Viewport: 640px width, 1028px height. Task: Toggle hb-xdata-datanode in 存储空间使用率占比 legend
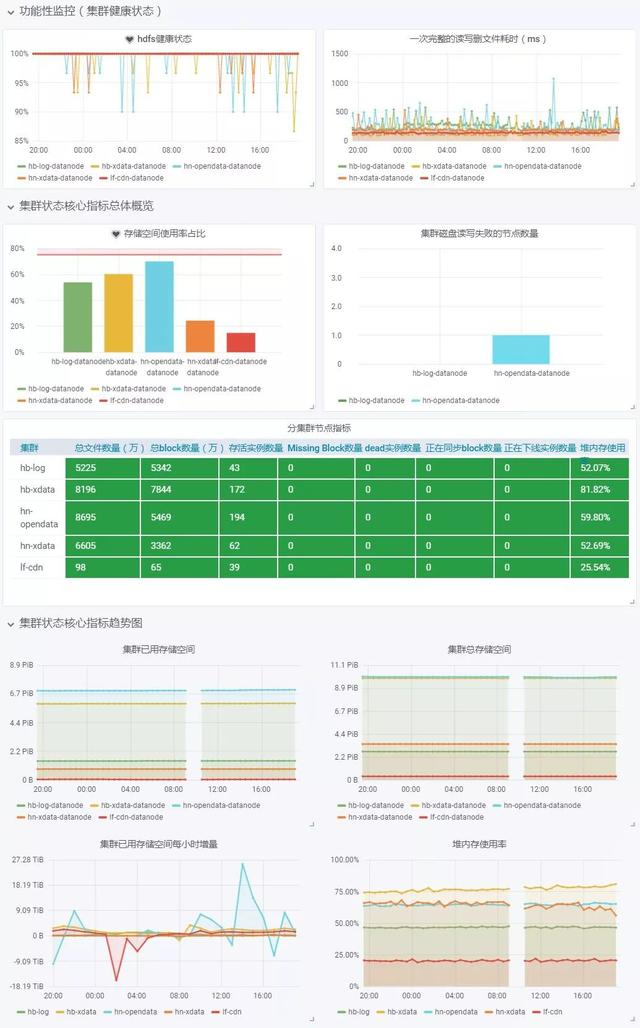133,389
